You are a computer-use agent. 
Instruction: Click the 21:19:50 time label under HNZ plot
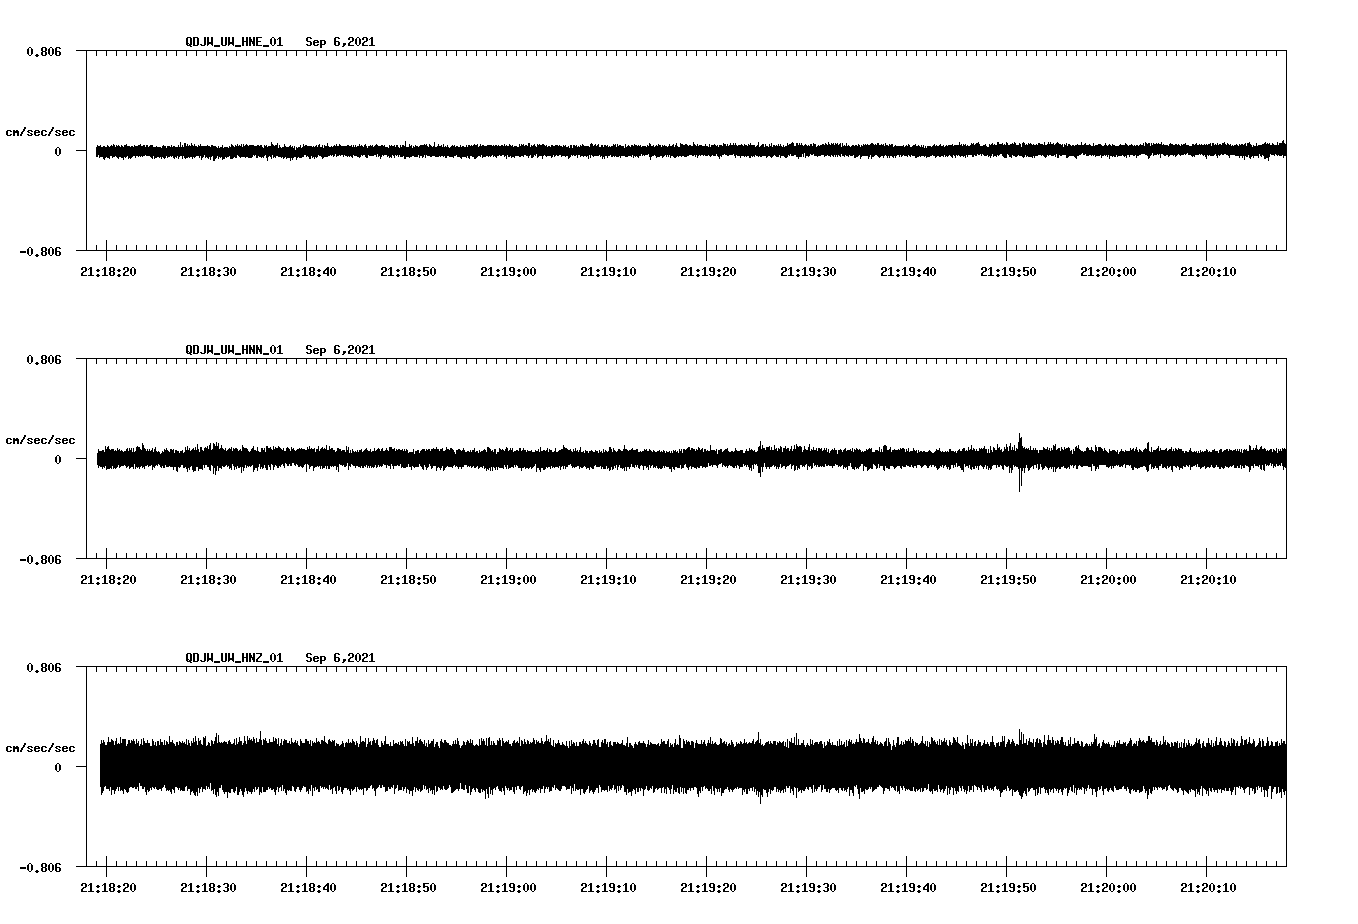point(1008,888)
